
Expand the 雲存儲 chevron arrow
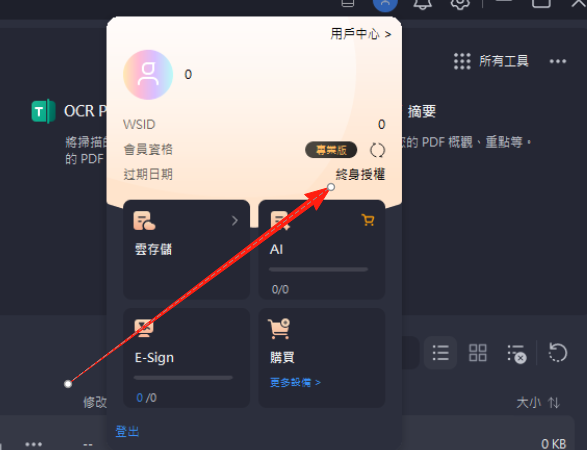[x=235, y=221]
